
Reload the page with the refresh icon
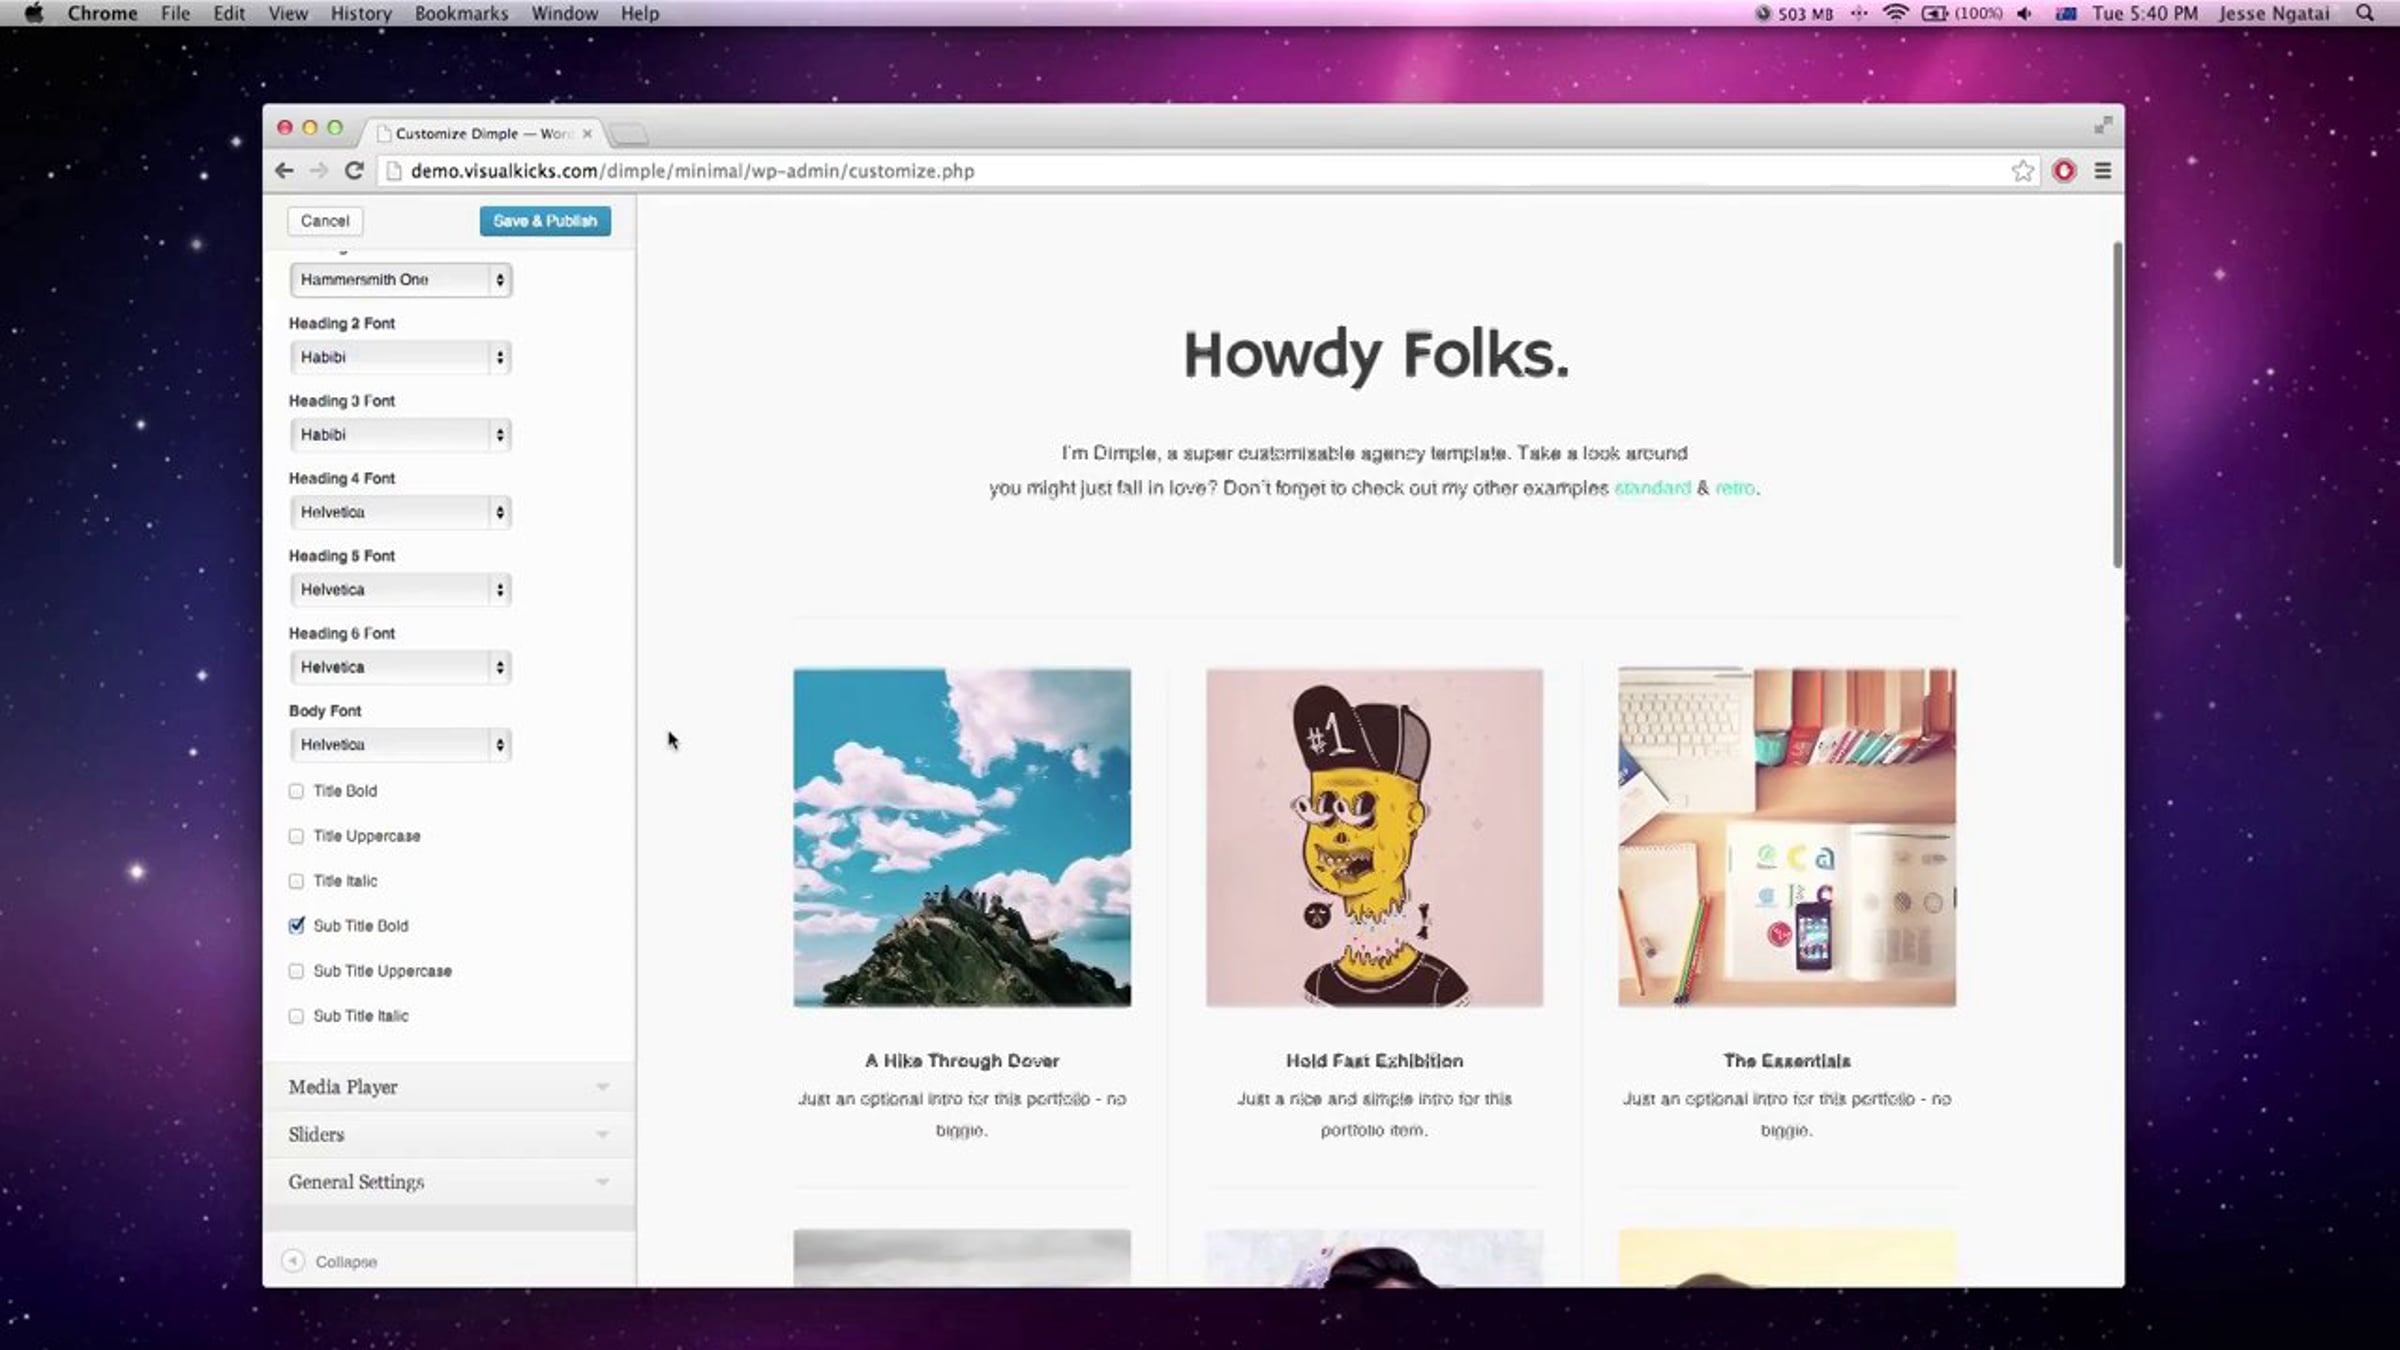click(x=354, y=171)
